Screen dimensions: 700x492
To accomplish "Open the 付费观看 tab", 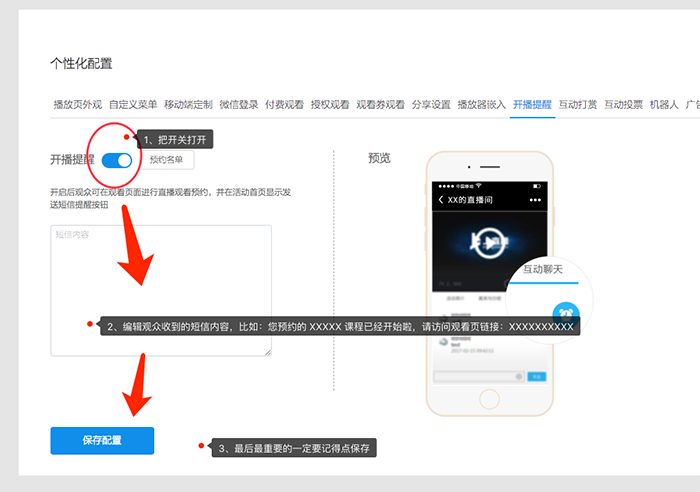I will [x=284, y=104].
